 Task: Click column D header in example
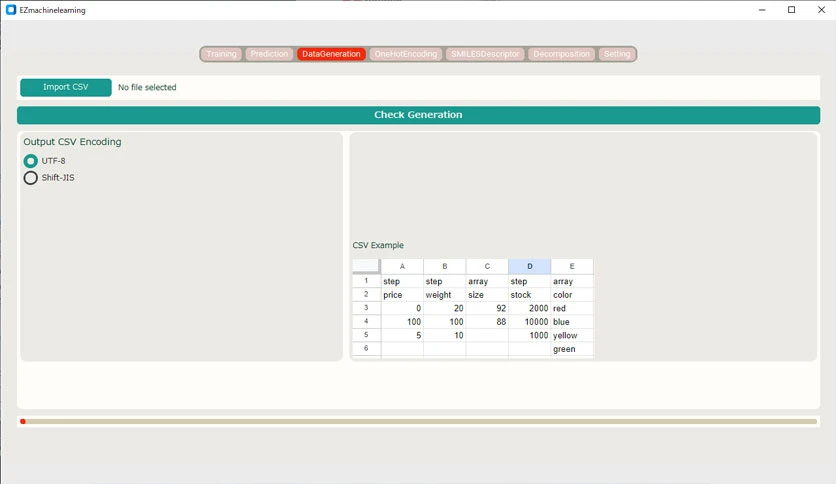tap(529, 266)
